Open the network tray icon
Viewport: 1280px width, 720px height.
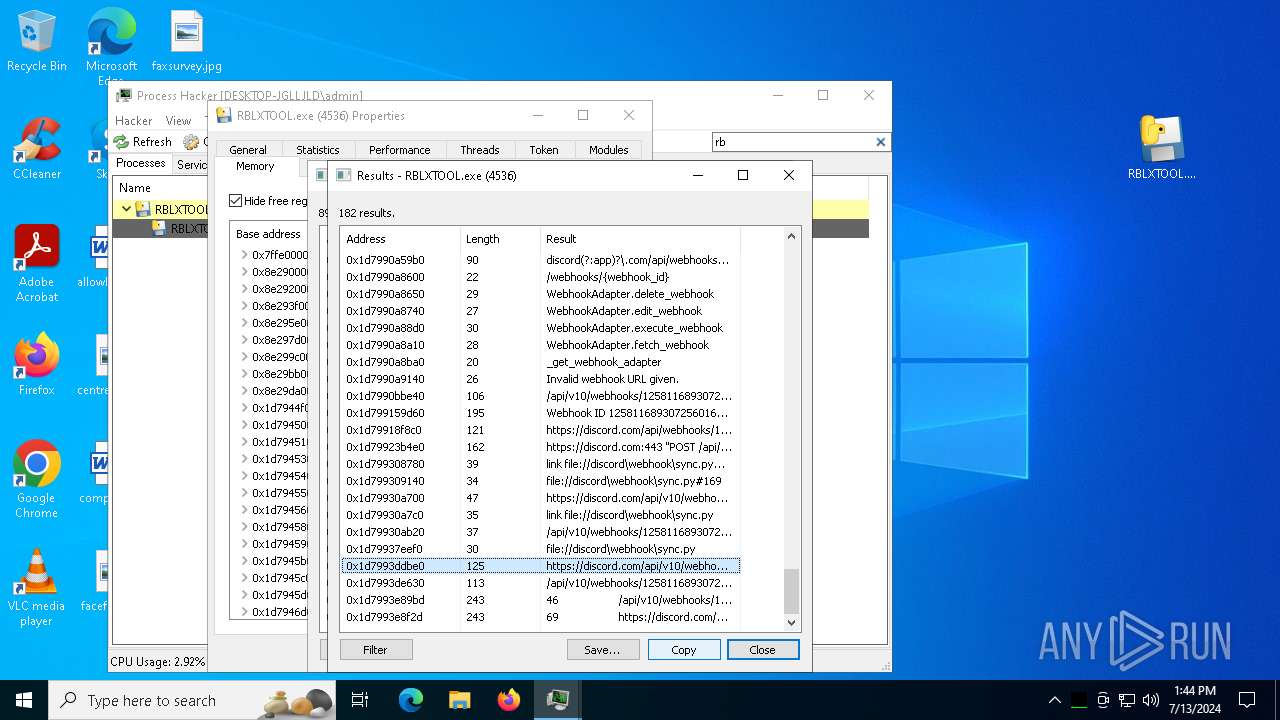coord(1127,700)
